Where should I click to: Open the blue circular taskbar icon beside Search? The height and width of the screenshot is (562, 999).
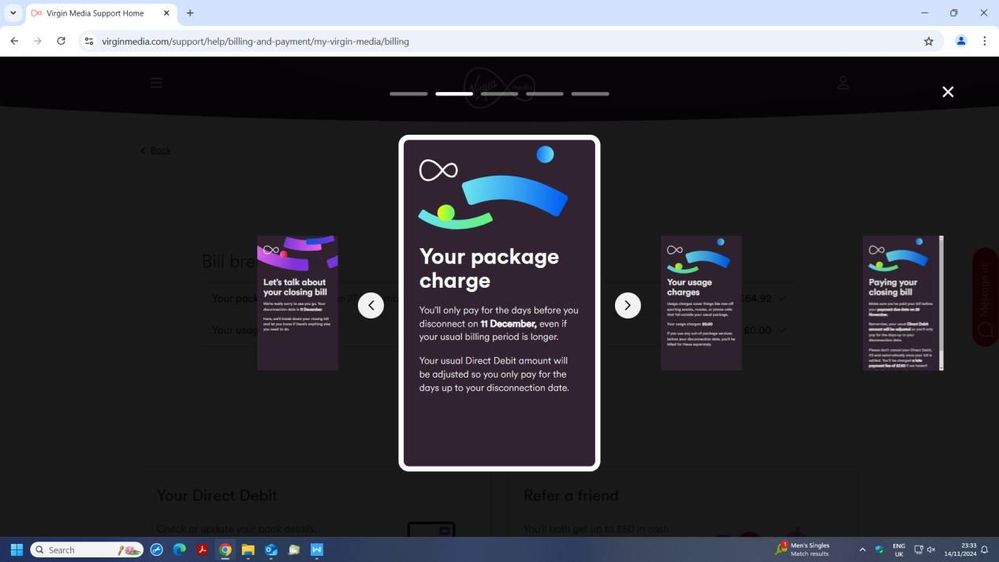(157, 549)
